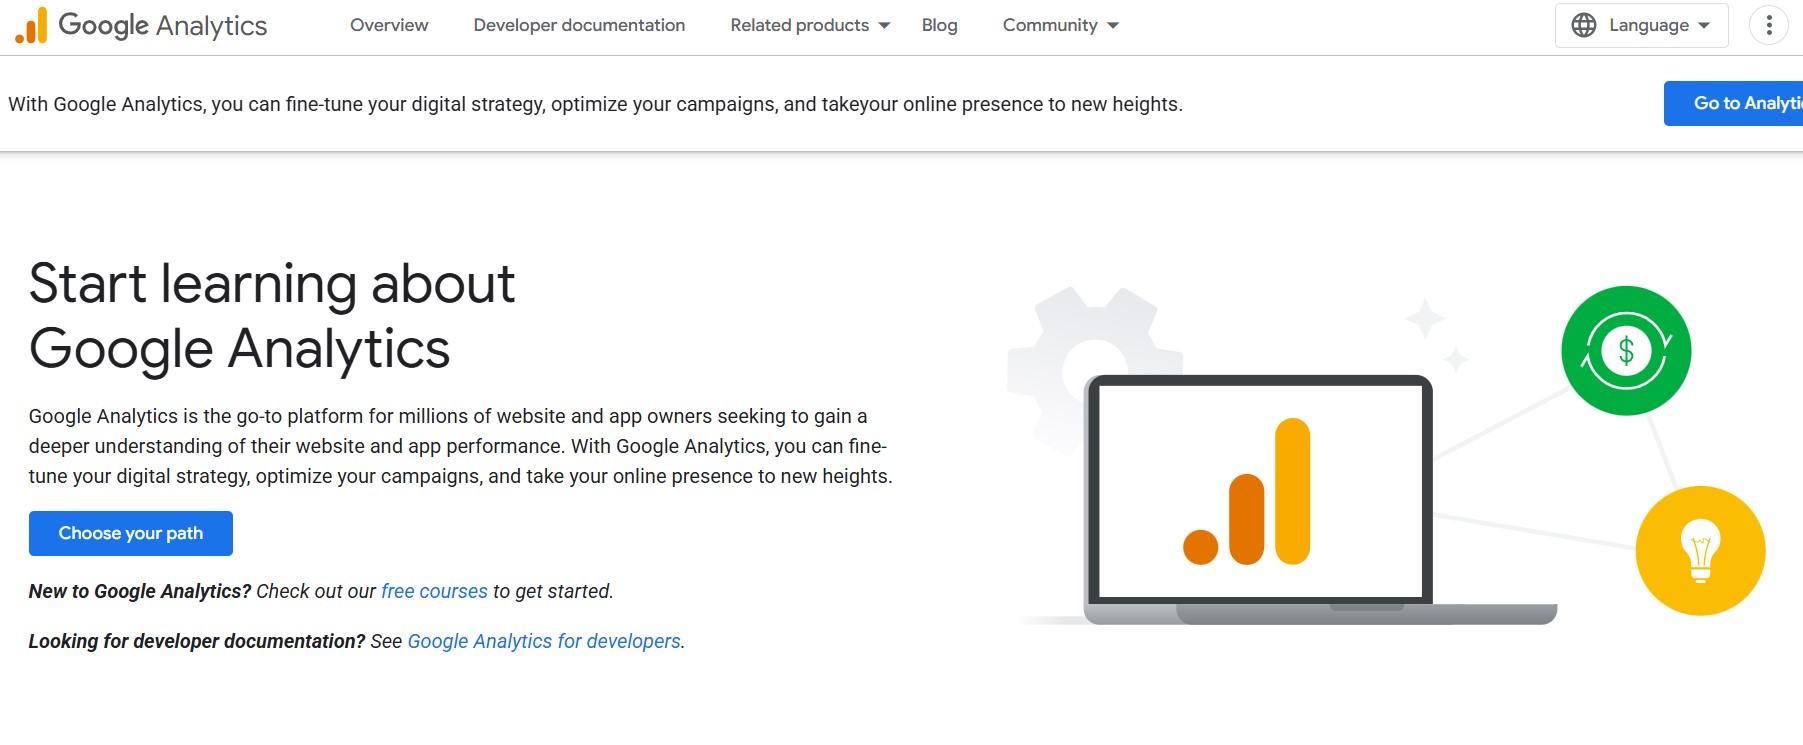
Task: Click the 'New to Google Analytics?' text
Action: point(140,591)
